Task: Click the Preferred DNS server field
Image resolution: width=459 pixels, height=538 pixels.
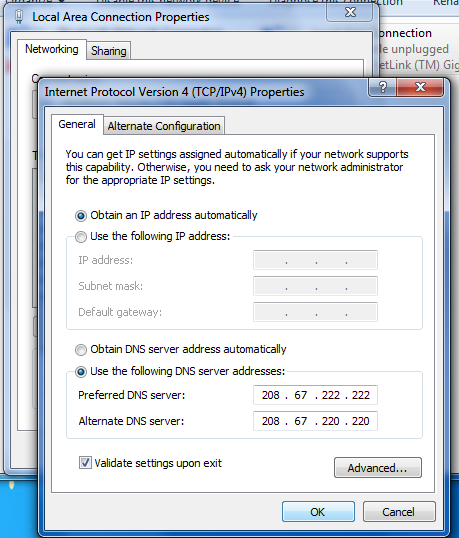Action: [x=315, y=395]
